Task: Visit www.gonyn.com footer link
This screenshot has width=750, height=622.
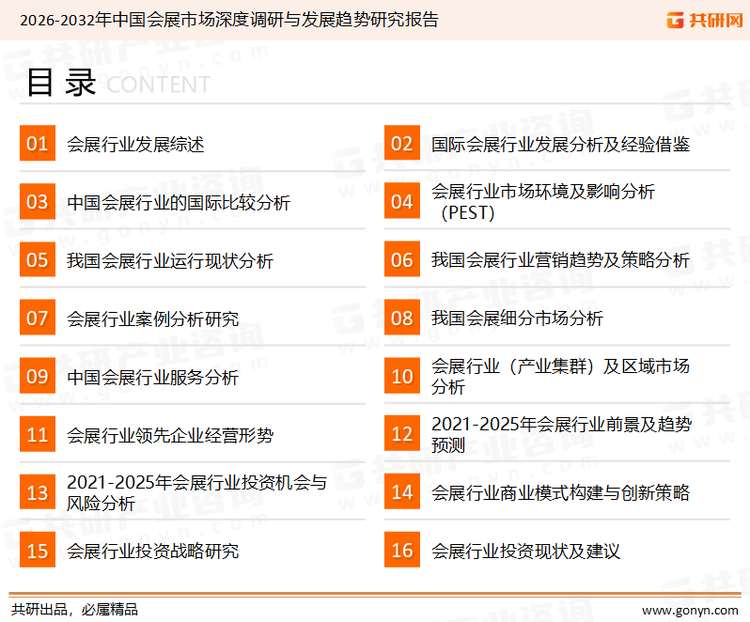Action: click(689, 609)
